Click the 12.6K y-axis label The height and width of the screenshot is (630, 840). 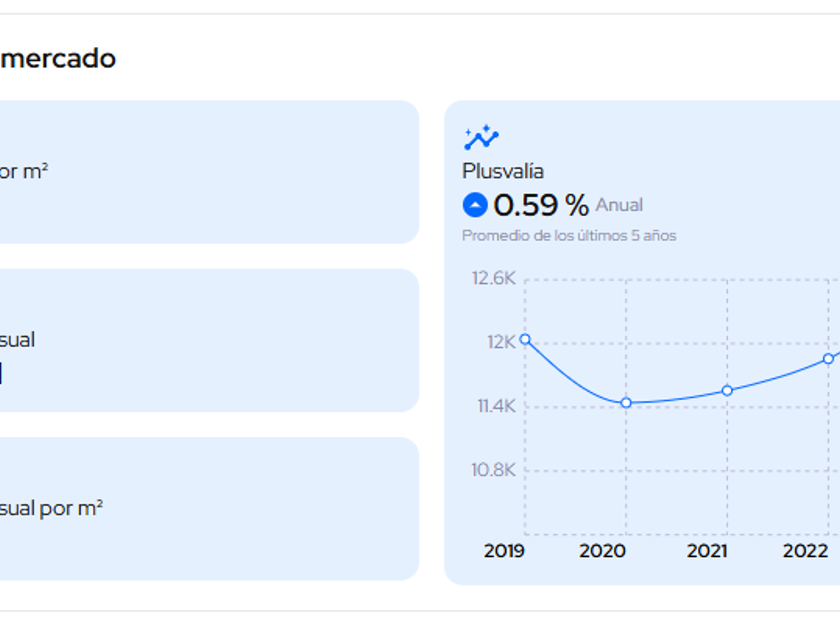pyautogui.click(x=494, y=278)
